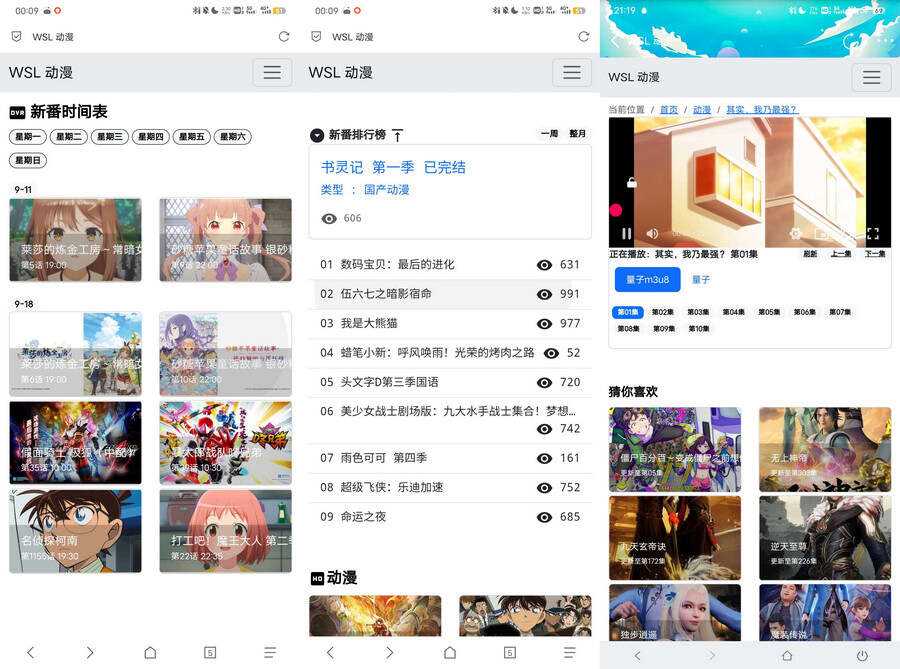Enter fullscreen mode in the video player

(873, 232)
